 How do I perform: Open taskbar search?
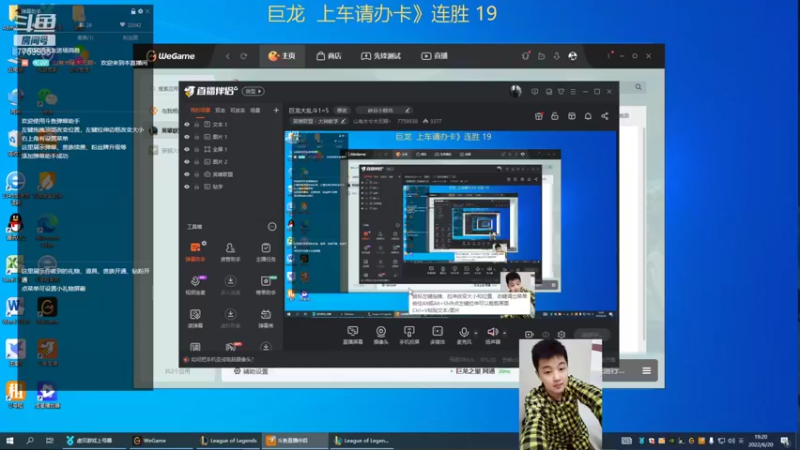(x=30, y=440)
